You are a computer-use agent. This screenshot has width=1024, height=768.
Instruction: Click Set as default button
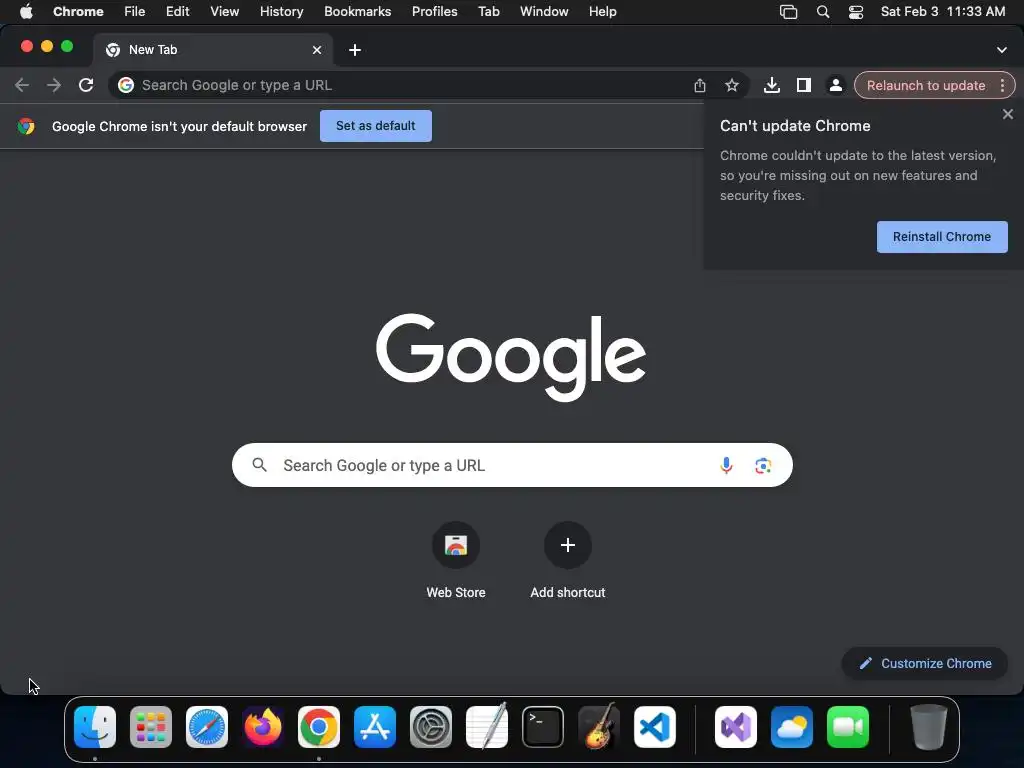click(376, 125)
